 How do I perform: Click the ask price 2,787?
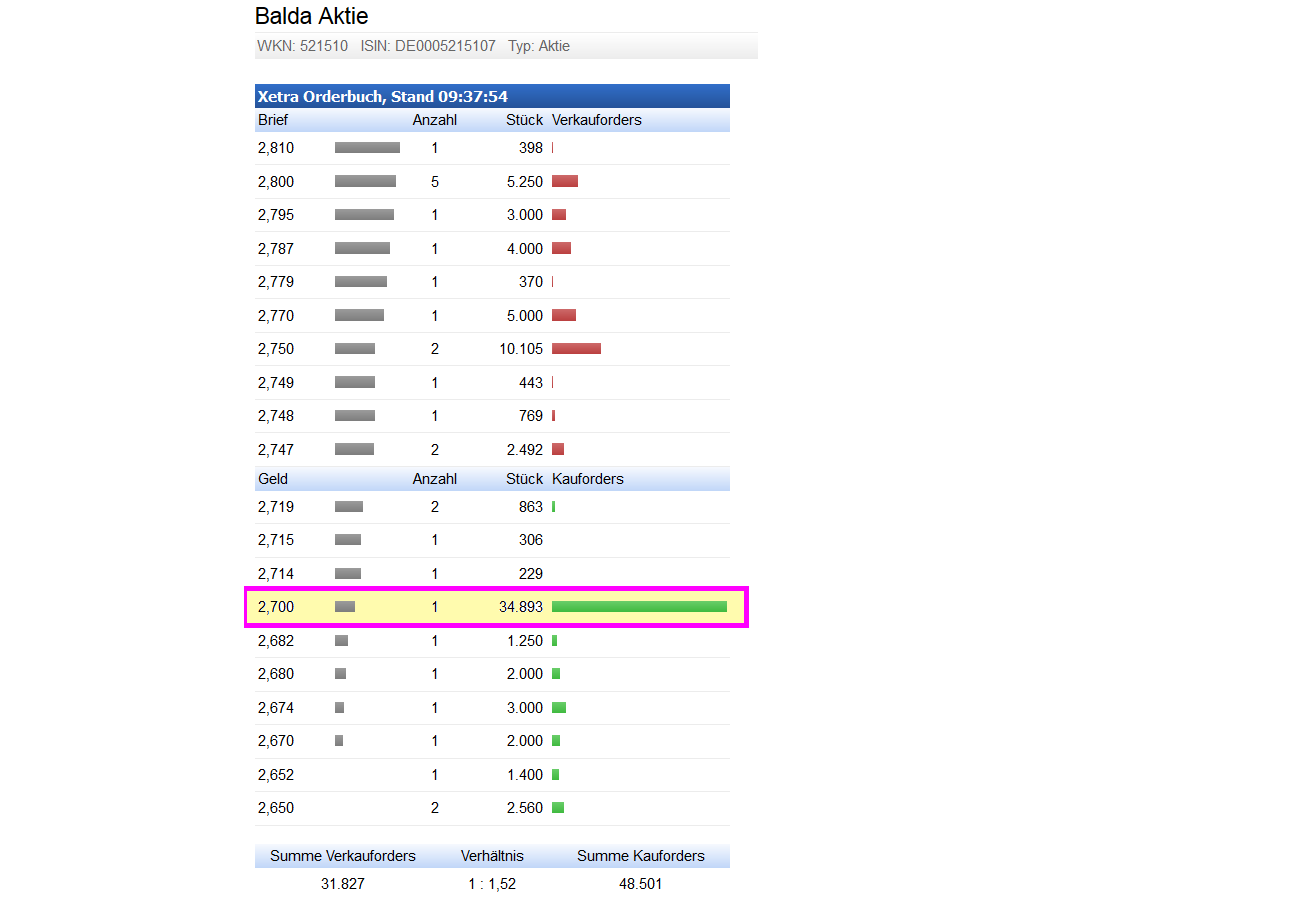point(276,249)
